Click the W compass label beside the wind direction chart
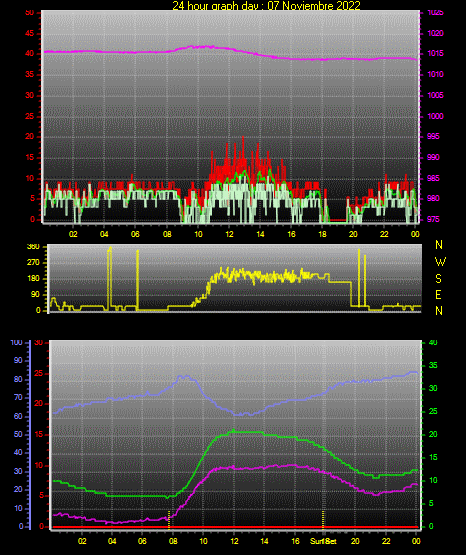This screenshot has width=466, height=555. pos(440,262)
